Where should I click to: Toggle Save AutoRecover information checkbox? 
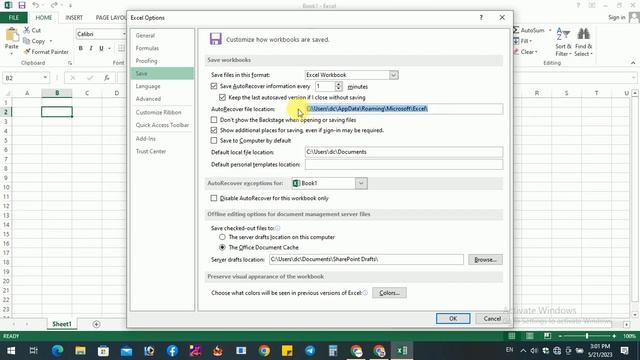pos(214,86)
